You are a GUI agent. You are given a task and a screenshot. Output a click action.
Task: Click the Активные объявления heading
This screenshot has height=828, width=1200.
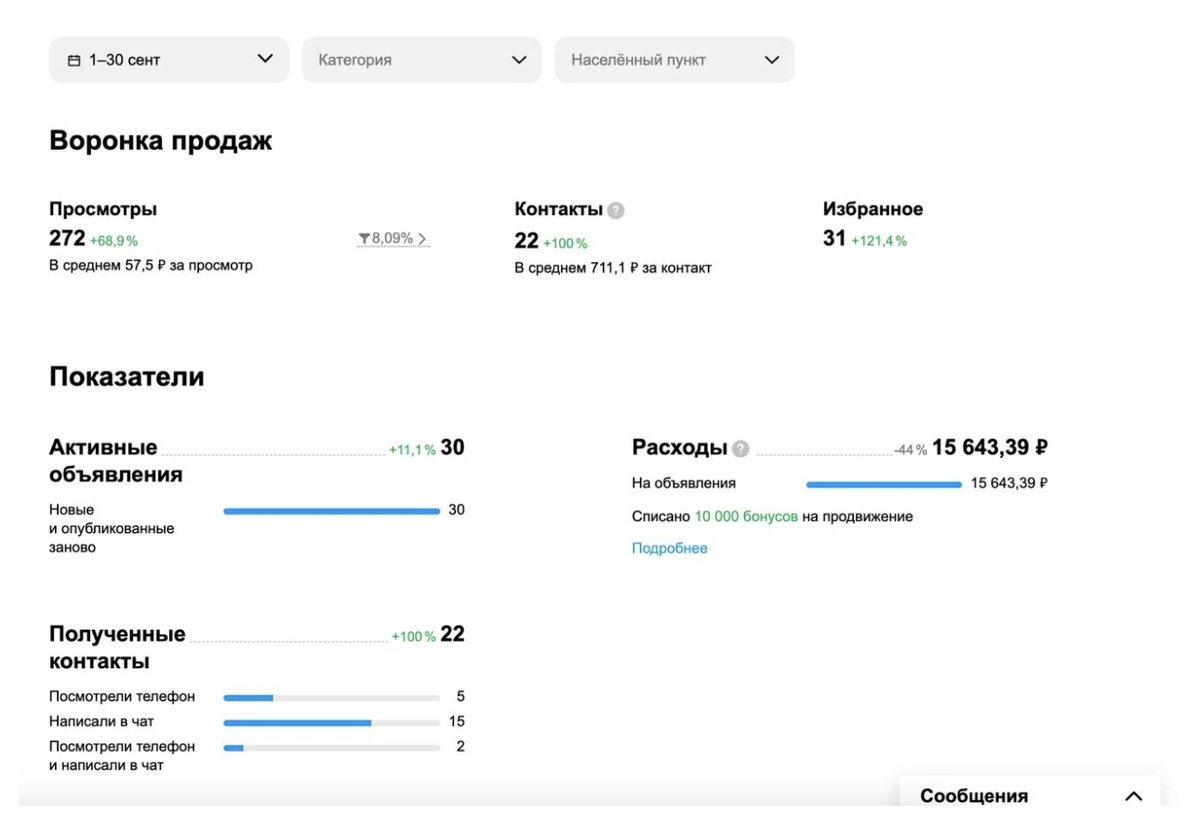pos(115,461)
